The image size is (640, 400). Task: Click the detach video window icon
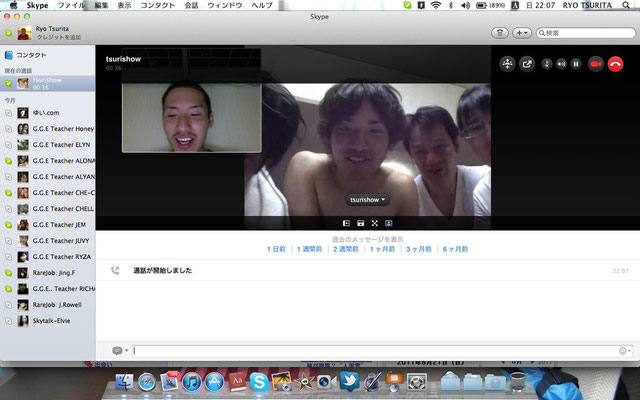360,223
